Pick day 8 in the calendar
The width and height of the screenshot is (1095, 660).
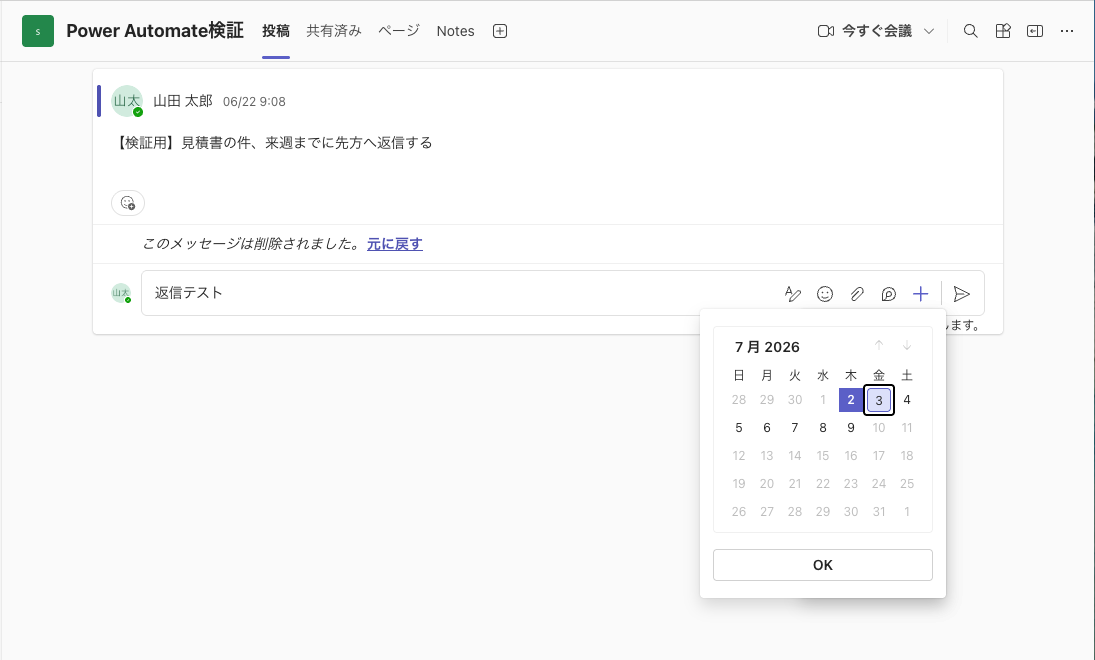pyautogui.click(x=823, y=427)
